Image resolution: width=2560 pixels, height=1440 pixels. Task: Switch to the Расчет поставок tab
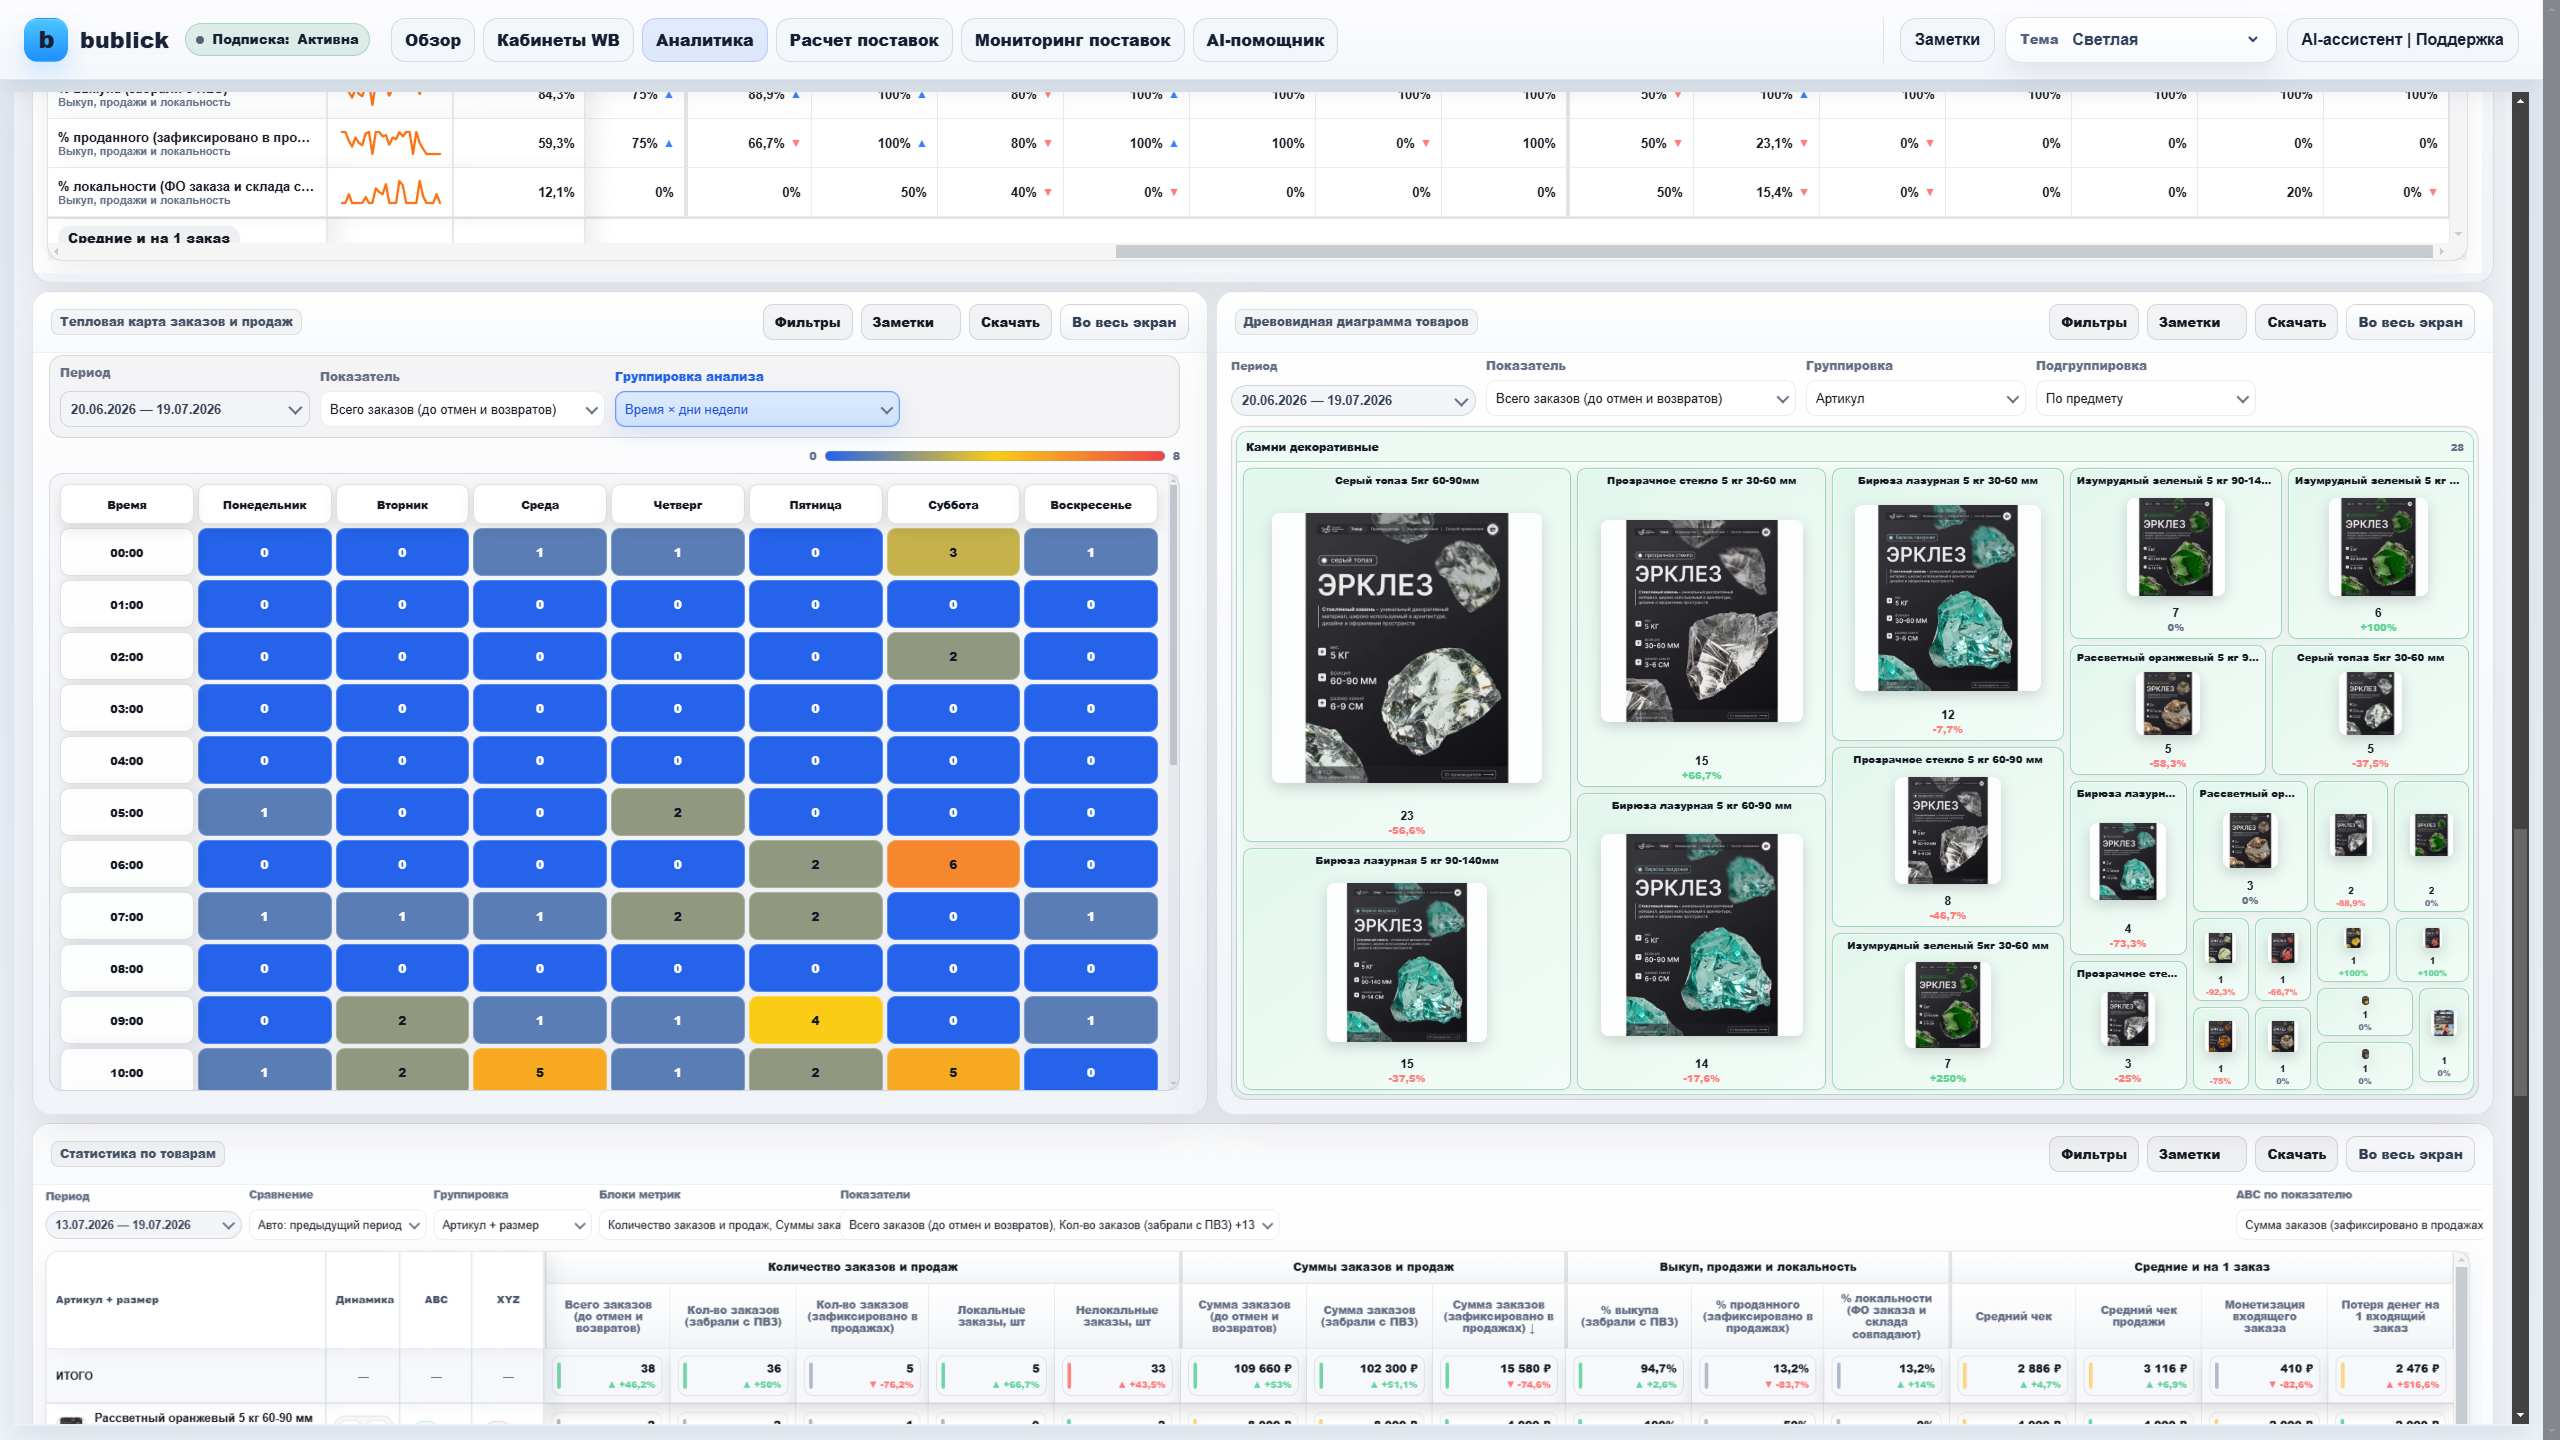pyautogui.click(x=864, y=40)
